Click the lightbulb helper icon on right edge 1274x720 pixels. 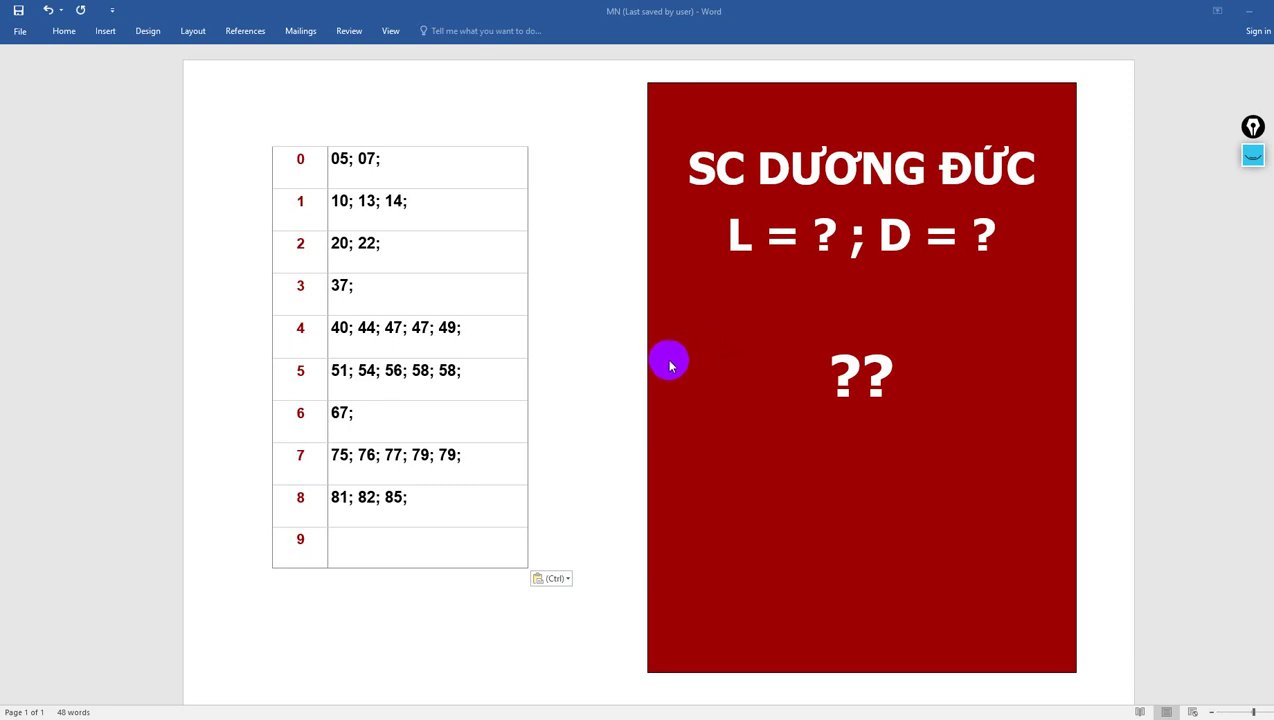coord(1253,126)
